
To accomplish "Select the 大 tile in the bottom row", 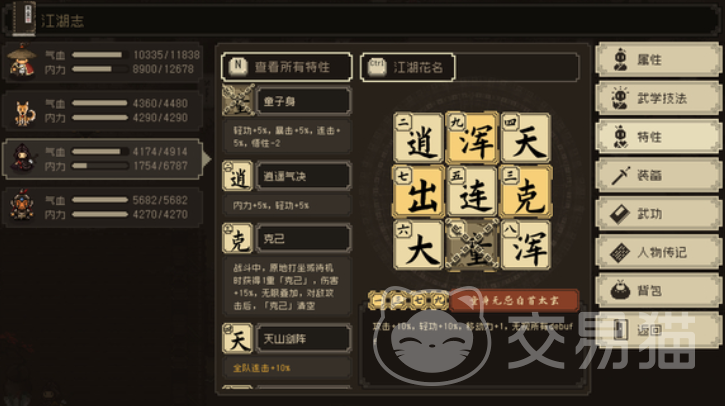I will click(x=418, y=245).
